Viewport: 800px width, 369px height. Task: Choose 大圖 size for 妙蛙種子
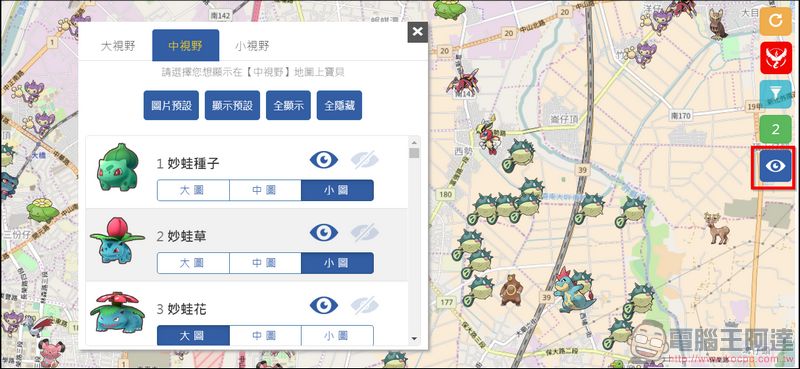[x=193, y=190]
